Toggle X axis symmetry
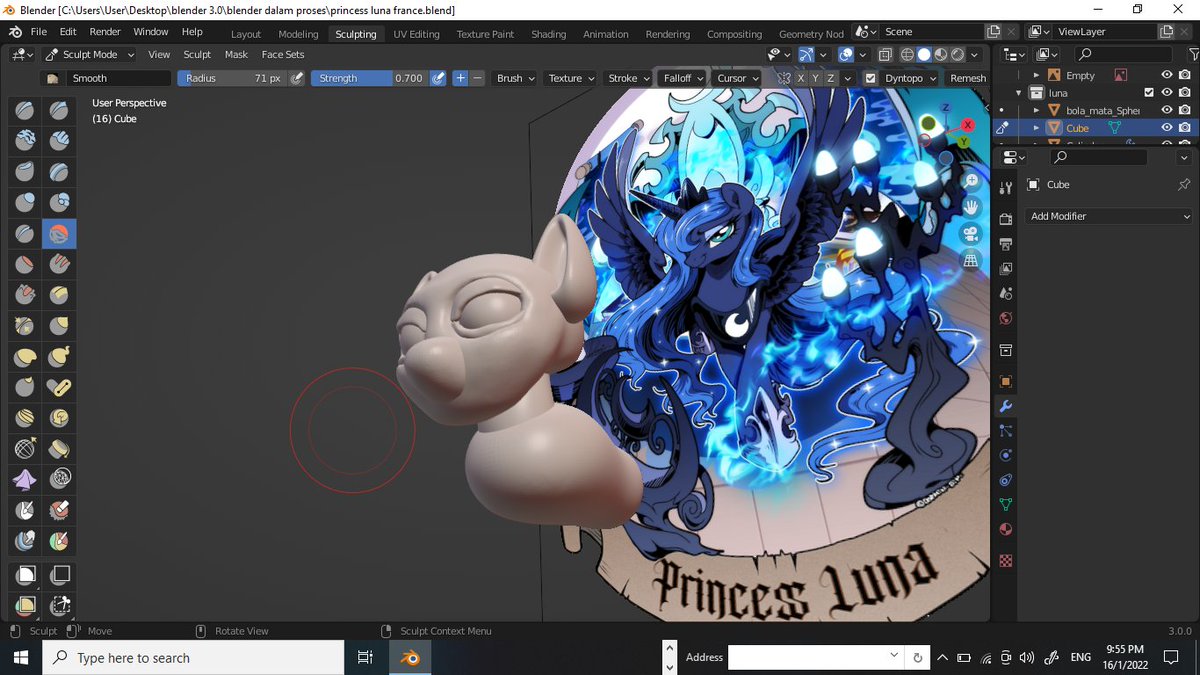1200x675 pixels. [800, 78]
